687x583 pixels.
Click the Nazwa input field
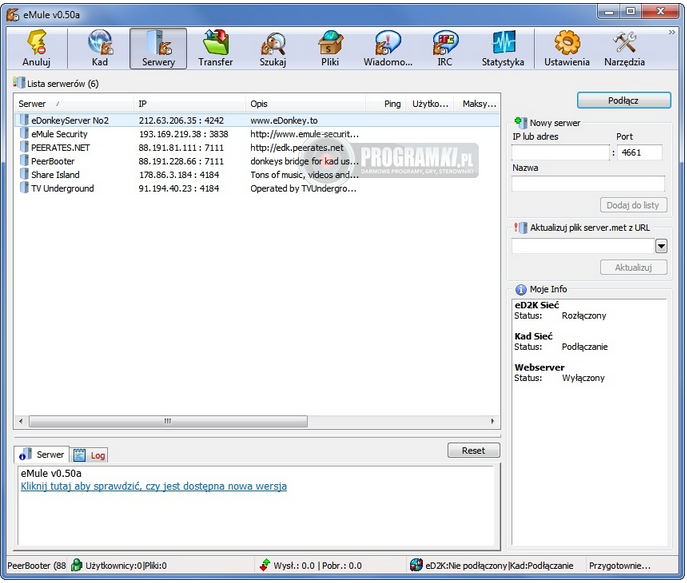tap(588, 184)
